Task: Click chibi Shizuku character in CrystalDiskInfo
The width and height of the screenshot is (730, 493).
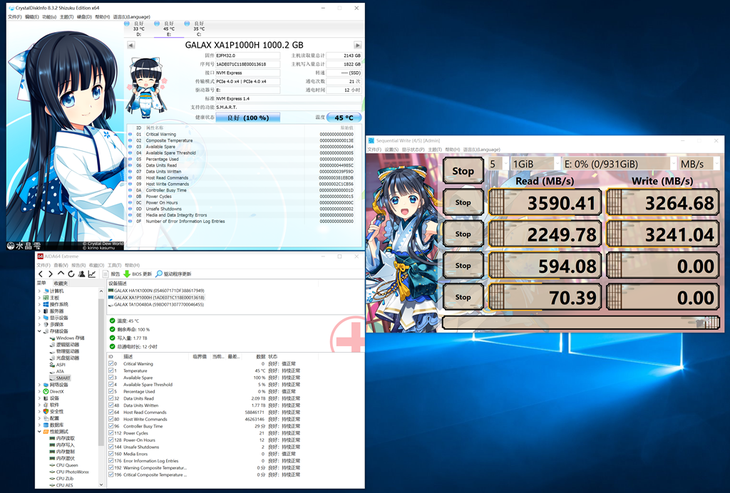Action: tap(146, 87)
